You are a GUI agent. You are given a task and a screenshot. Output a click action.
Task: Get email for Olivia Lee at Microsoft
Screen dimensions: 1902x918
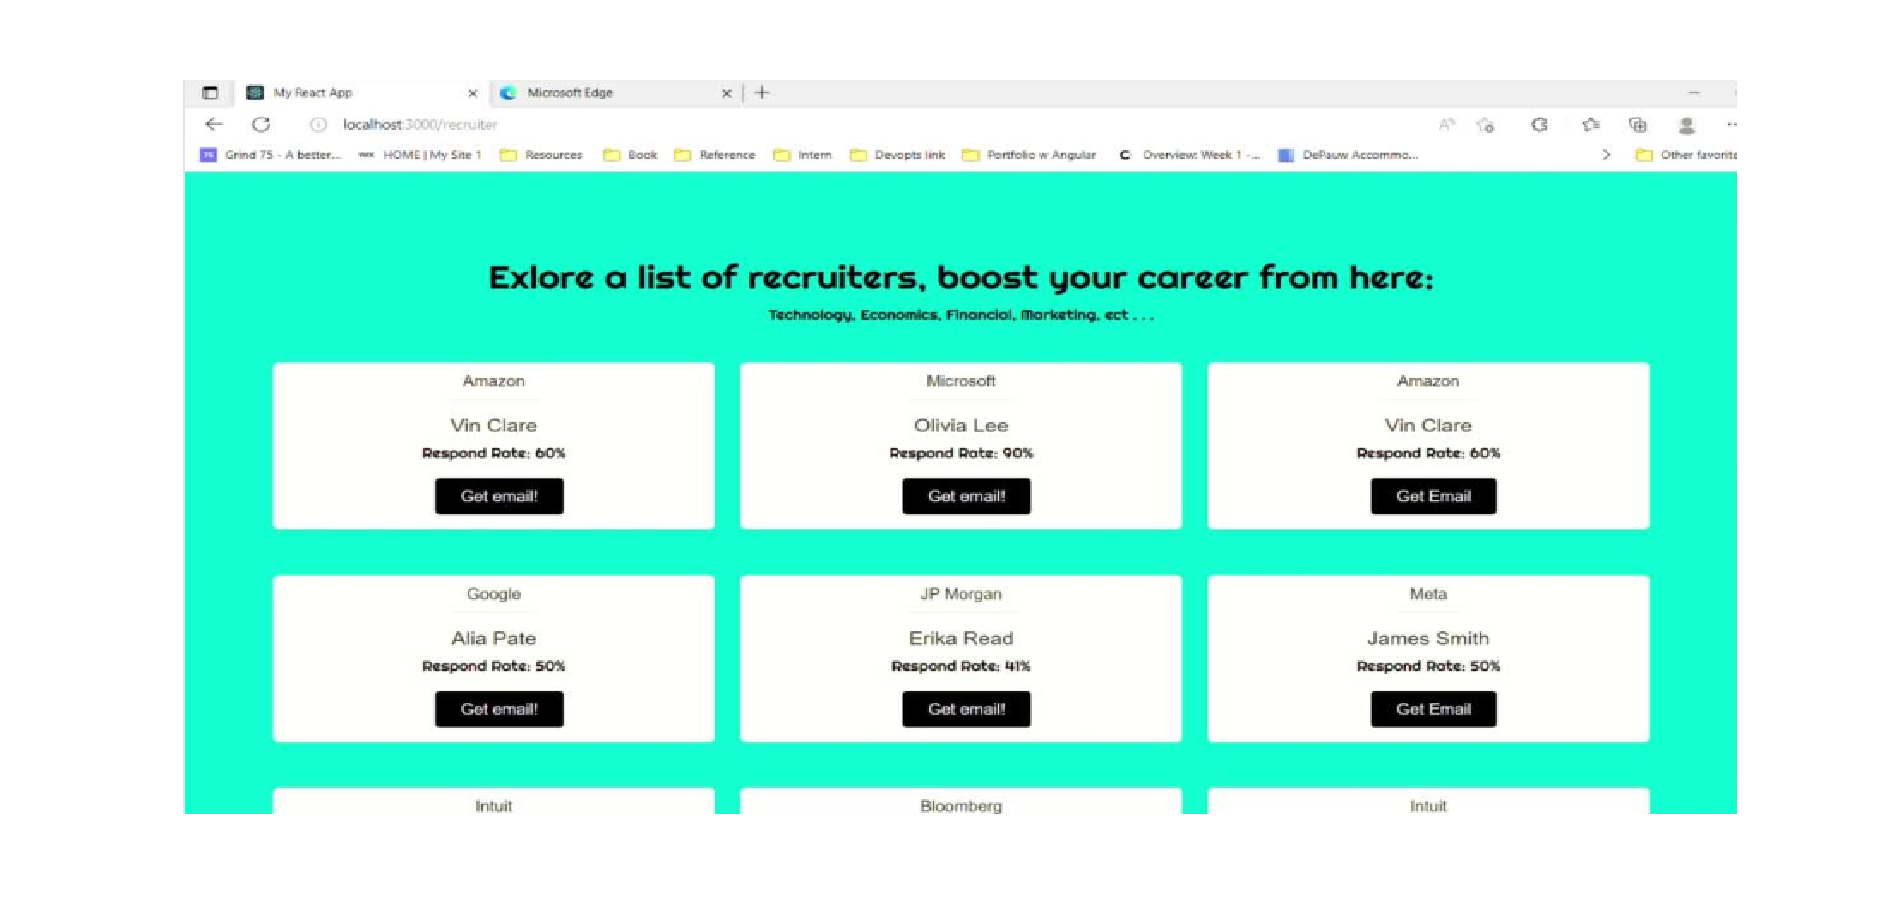(966, 496)
